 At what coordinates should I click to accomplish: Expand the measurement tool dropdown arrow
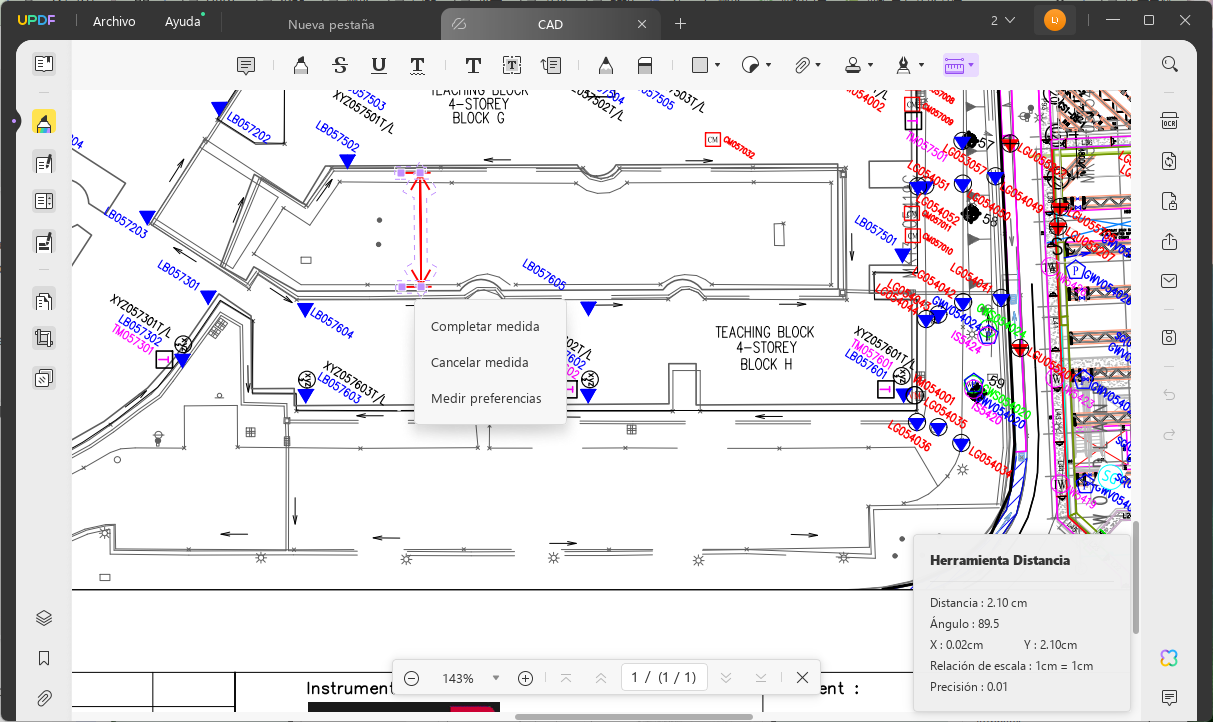(x=971, y=65)
